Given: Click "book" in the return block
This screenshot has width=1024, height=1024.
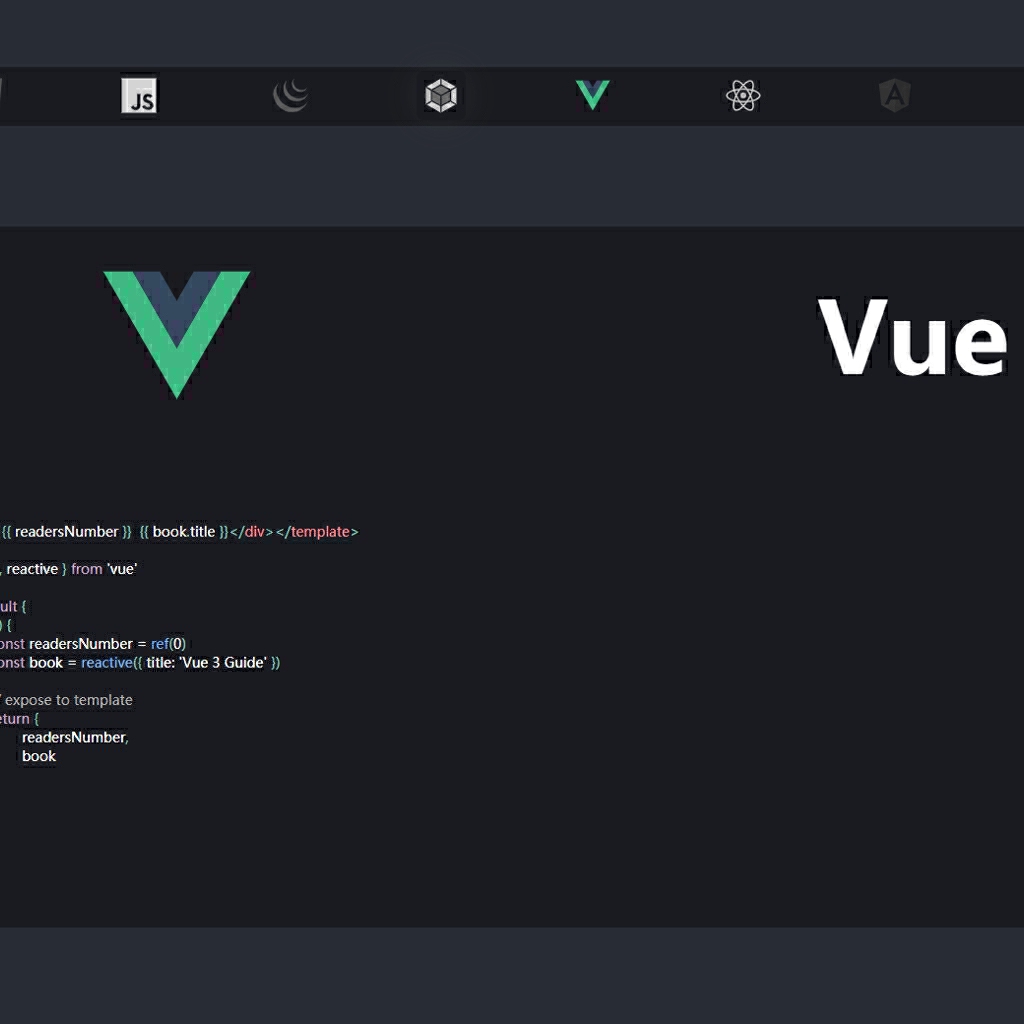Looking at the screenshot, I should [x=39, y=756].
